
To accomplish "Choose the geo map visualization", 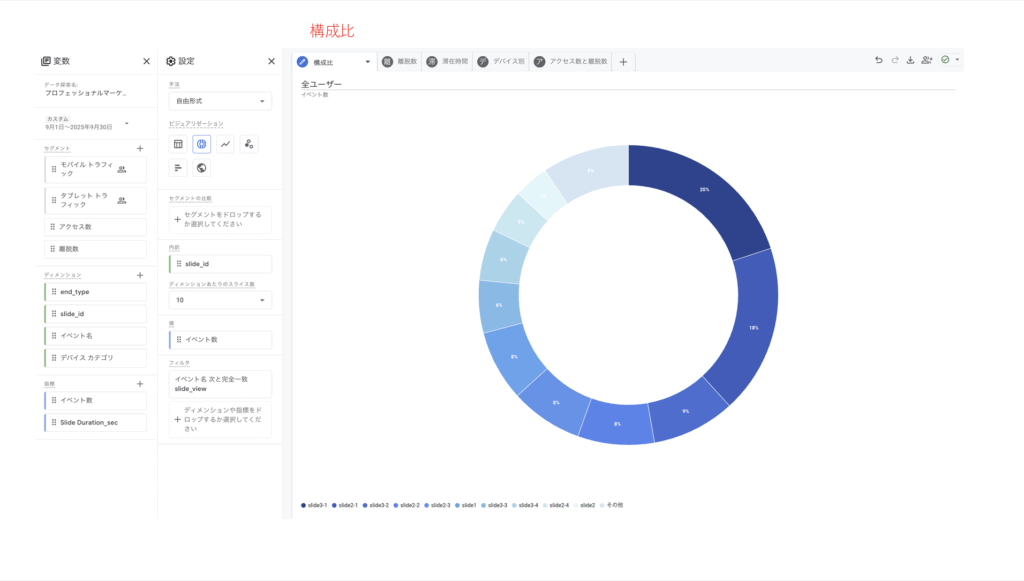I will coord(201,168).
